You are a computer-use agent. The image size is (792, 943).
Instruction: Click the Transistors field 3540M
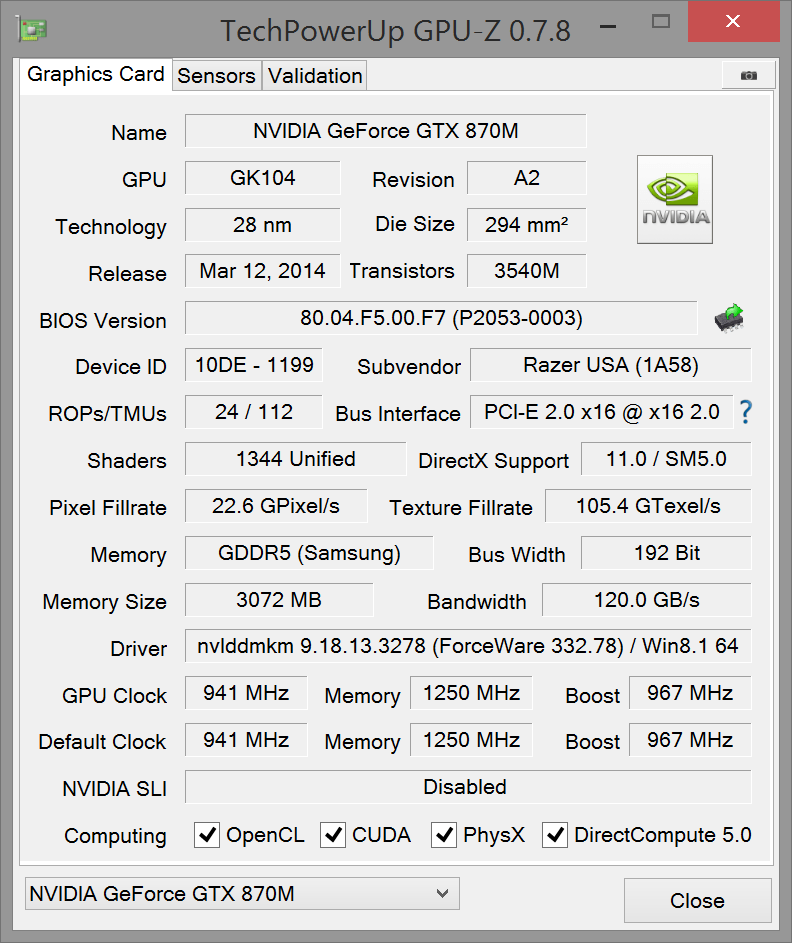click(x=527, y=271)
